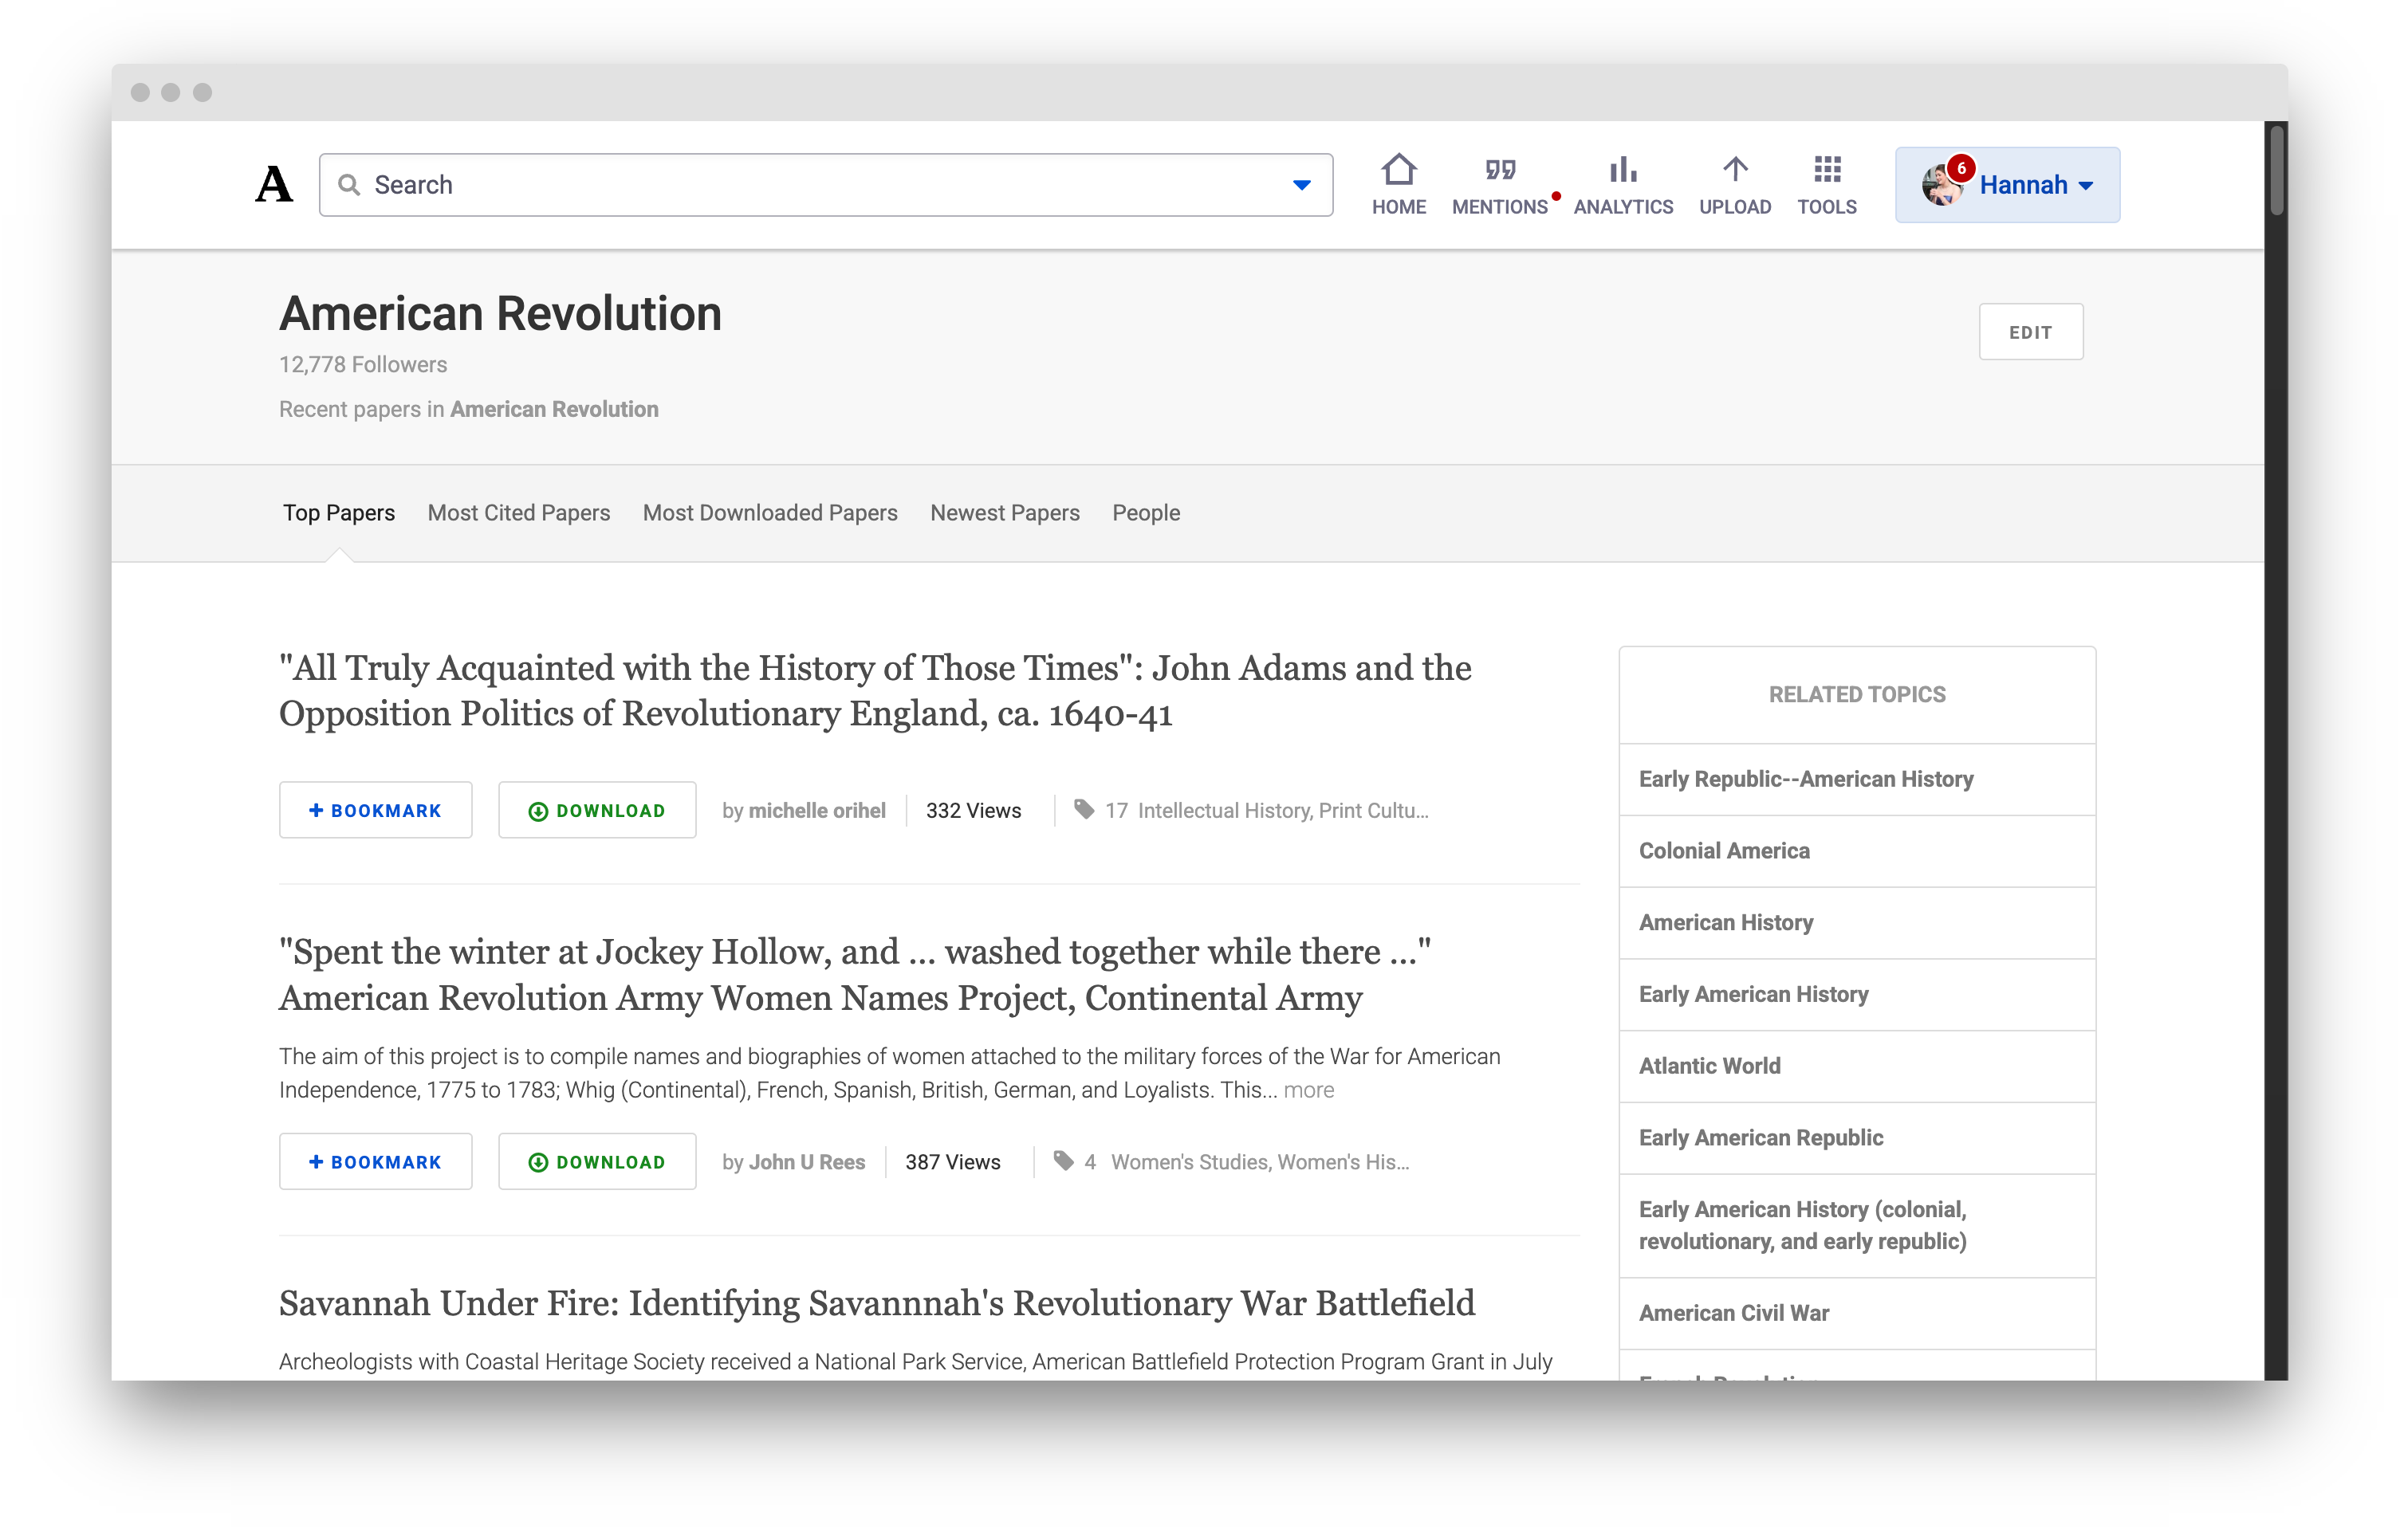The height and width of the screenshot is (1540, 2400).
Task: Download the John Adams paper
Action: point(597,810)
